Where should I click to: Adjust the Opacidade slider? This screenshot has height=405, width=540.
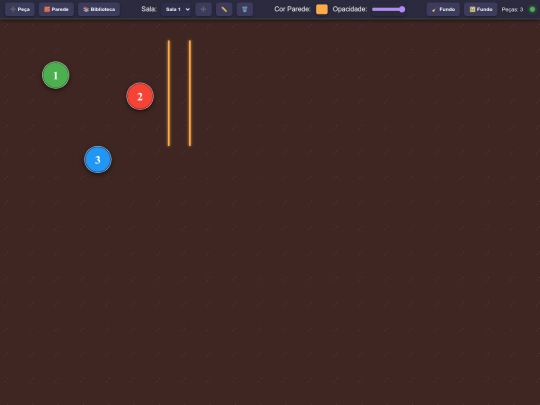tap(388, 9)
